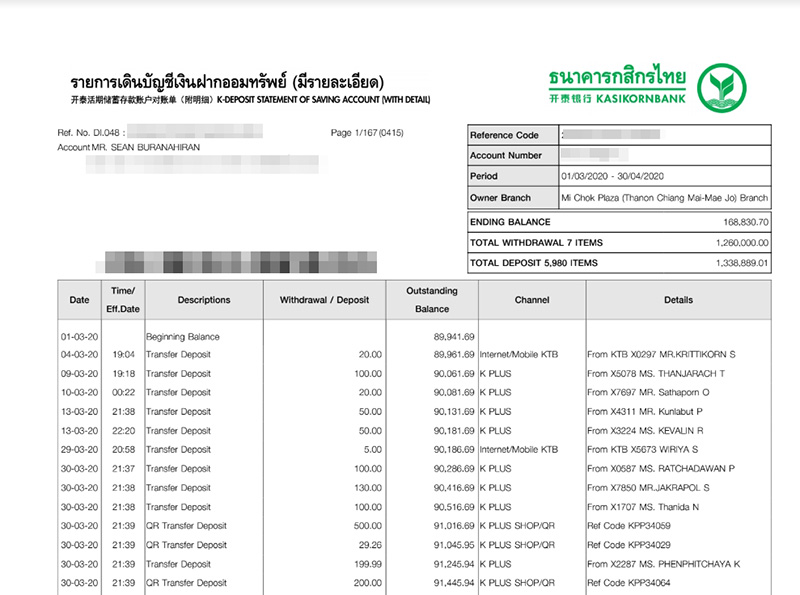The width and height of the screenshot is (800, 595).
Task: Click From KTB X5673 WIRIYA S detail
Action: (643, 450)
